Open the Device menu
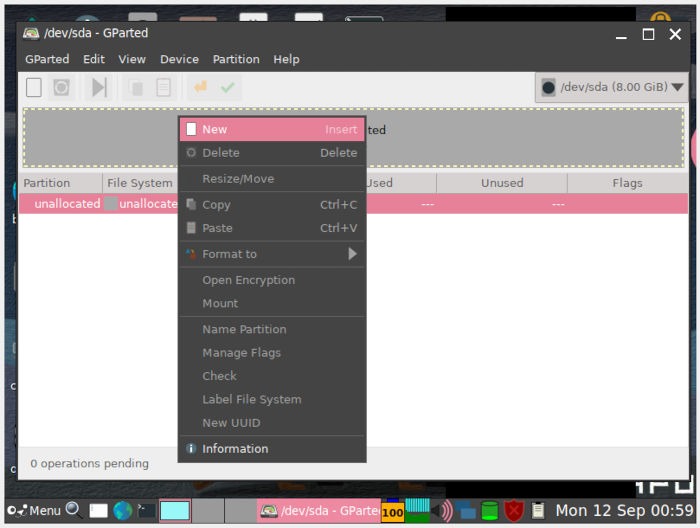Image resolution: width=700 pixels, height=528 pixels. (x=179, y=59)
